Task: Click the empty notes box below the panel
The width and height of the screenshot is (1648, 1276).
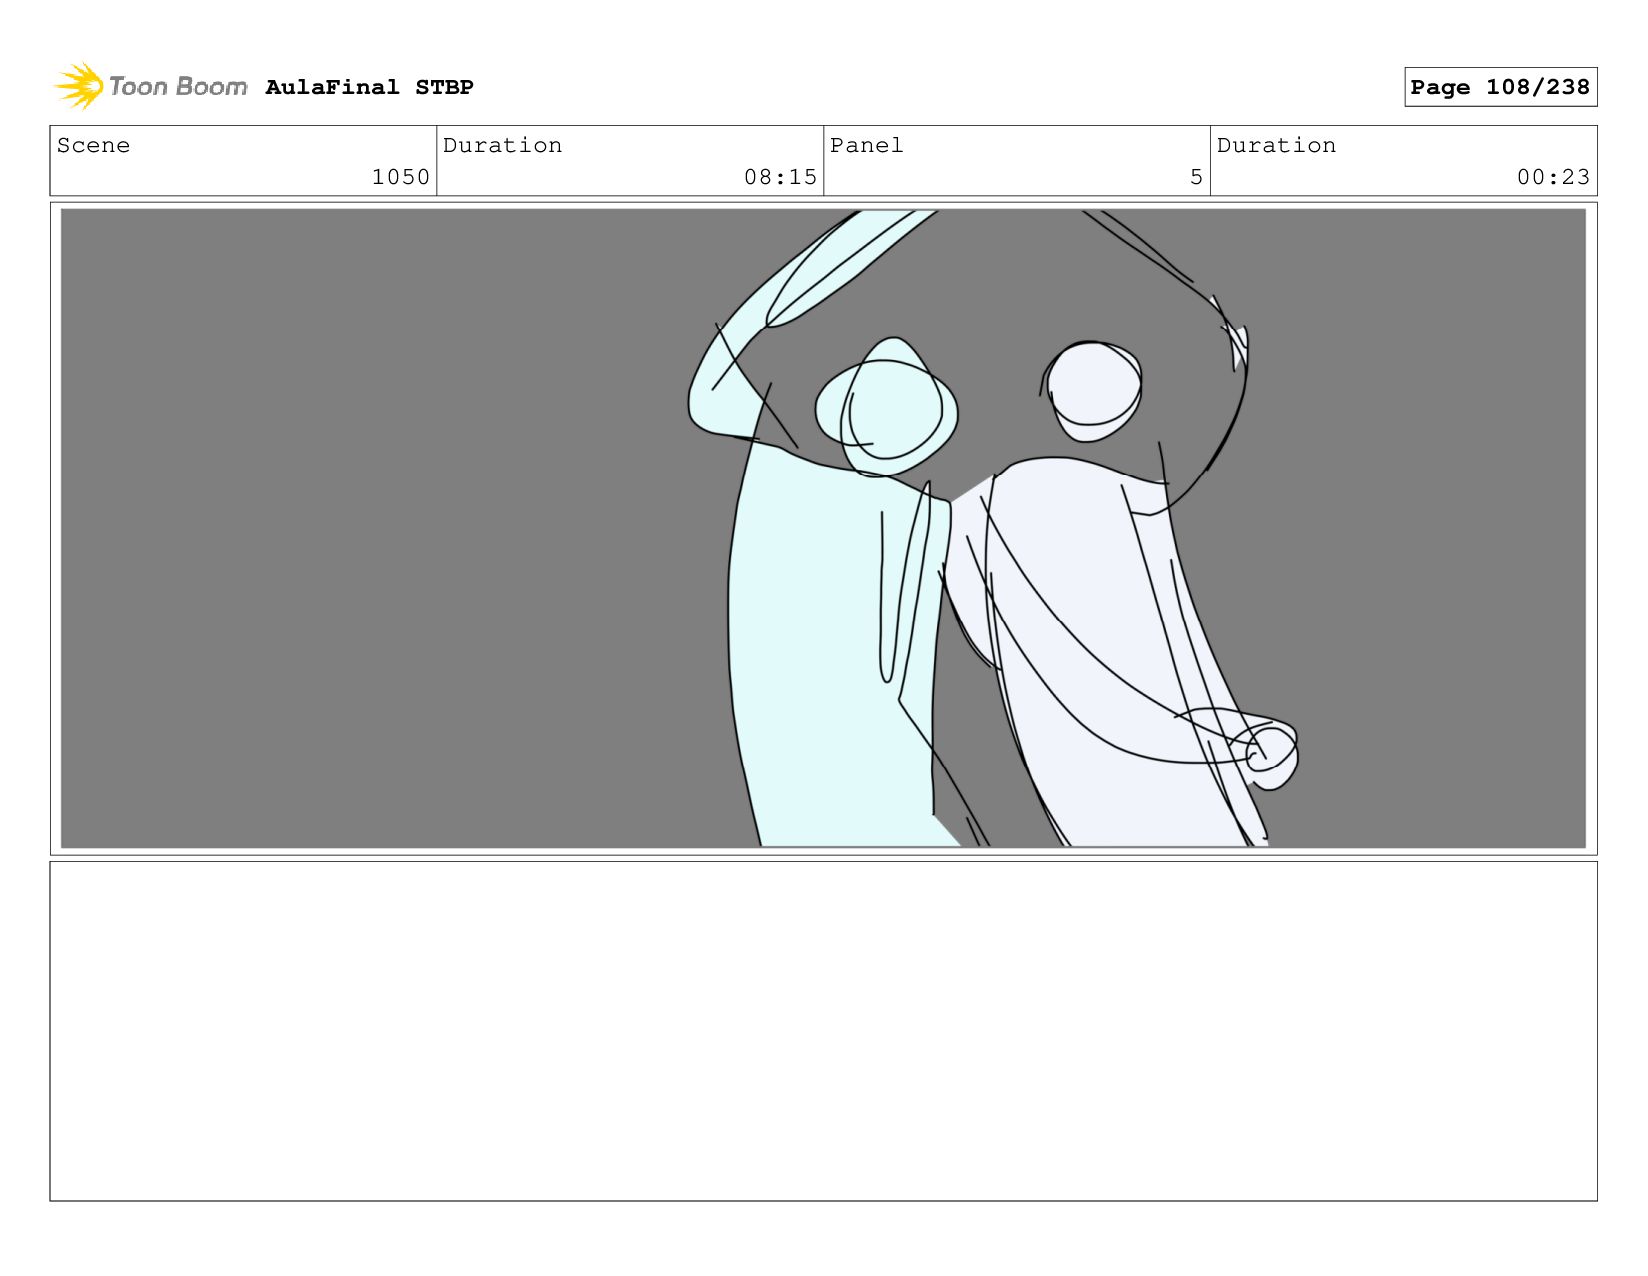Action: coord(823,1031)
